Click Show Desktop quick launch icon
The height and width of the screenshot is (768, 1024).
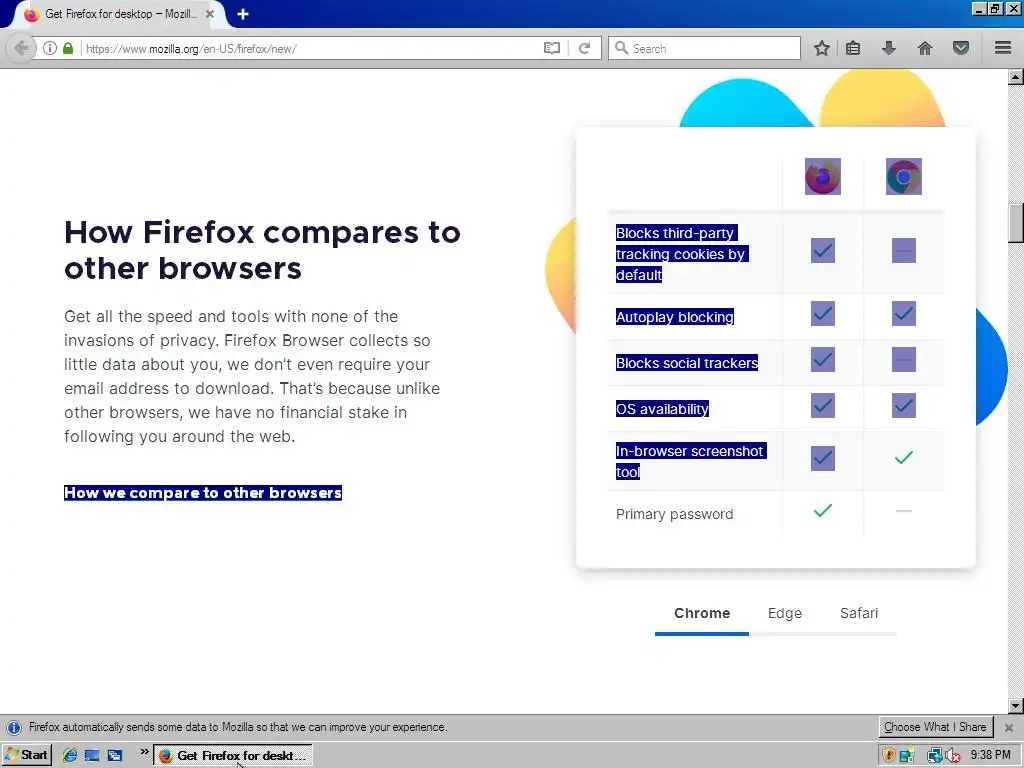[92, 755]
